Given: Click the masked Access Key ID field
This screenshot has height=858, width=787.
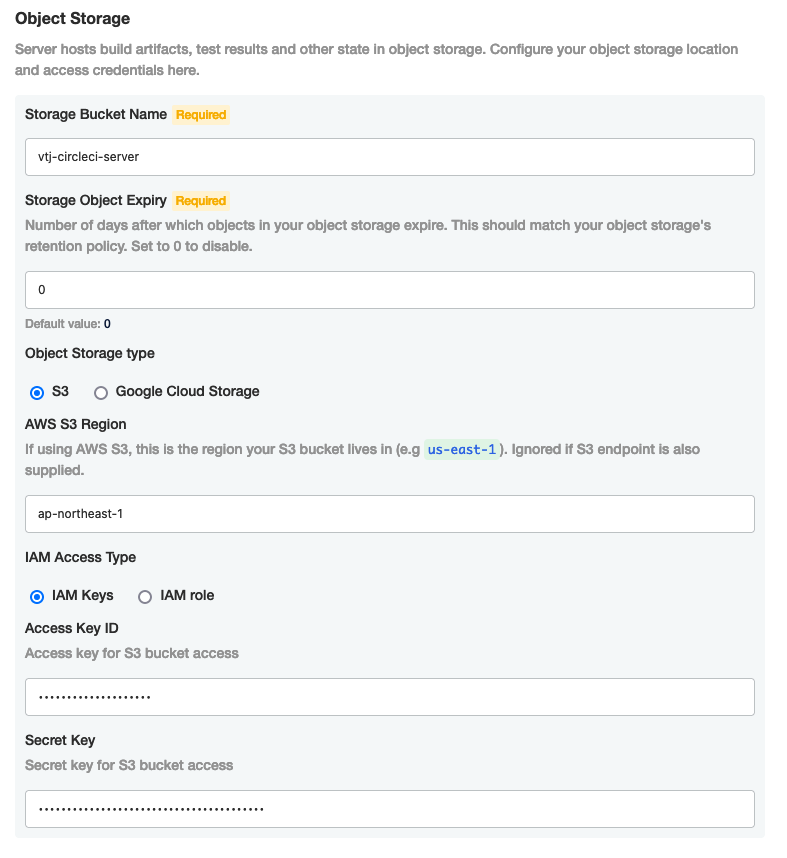Looking at the screenshot, I should tap(389, 697).
